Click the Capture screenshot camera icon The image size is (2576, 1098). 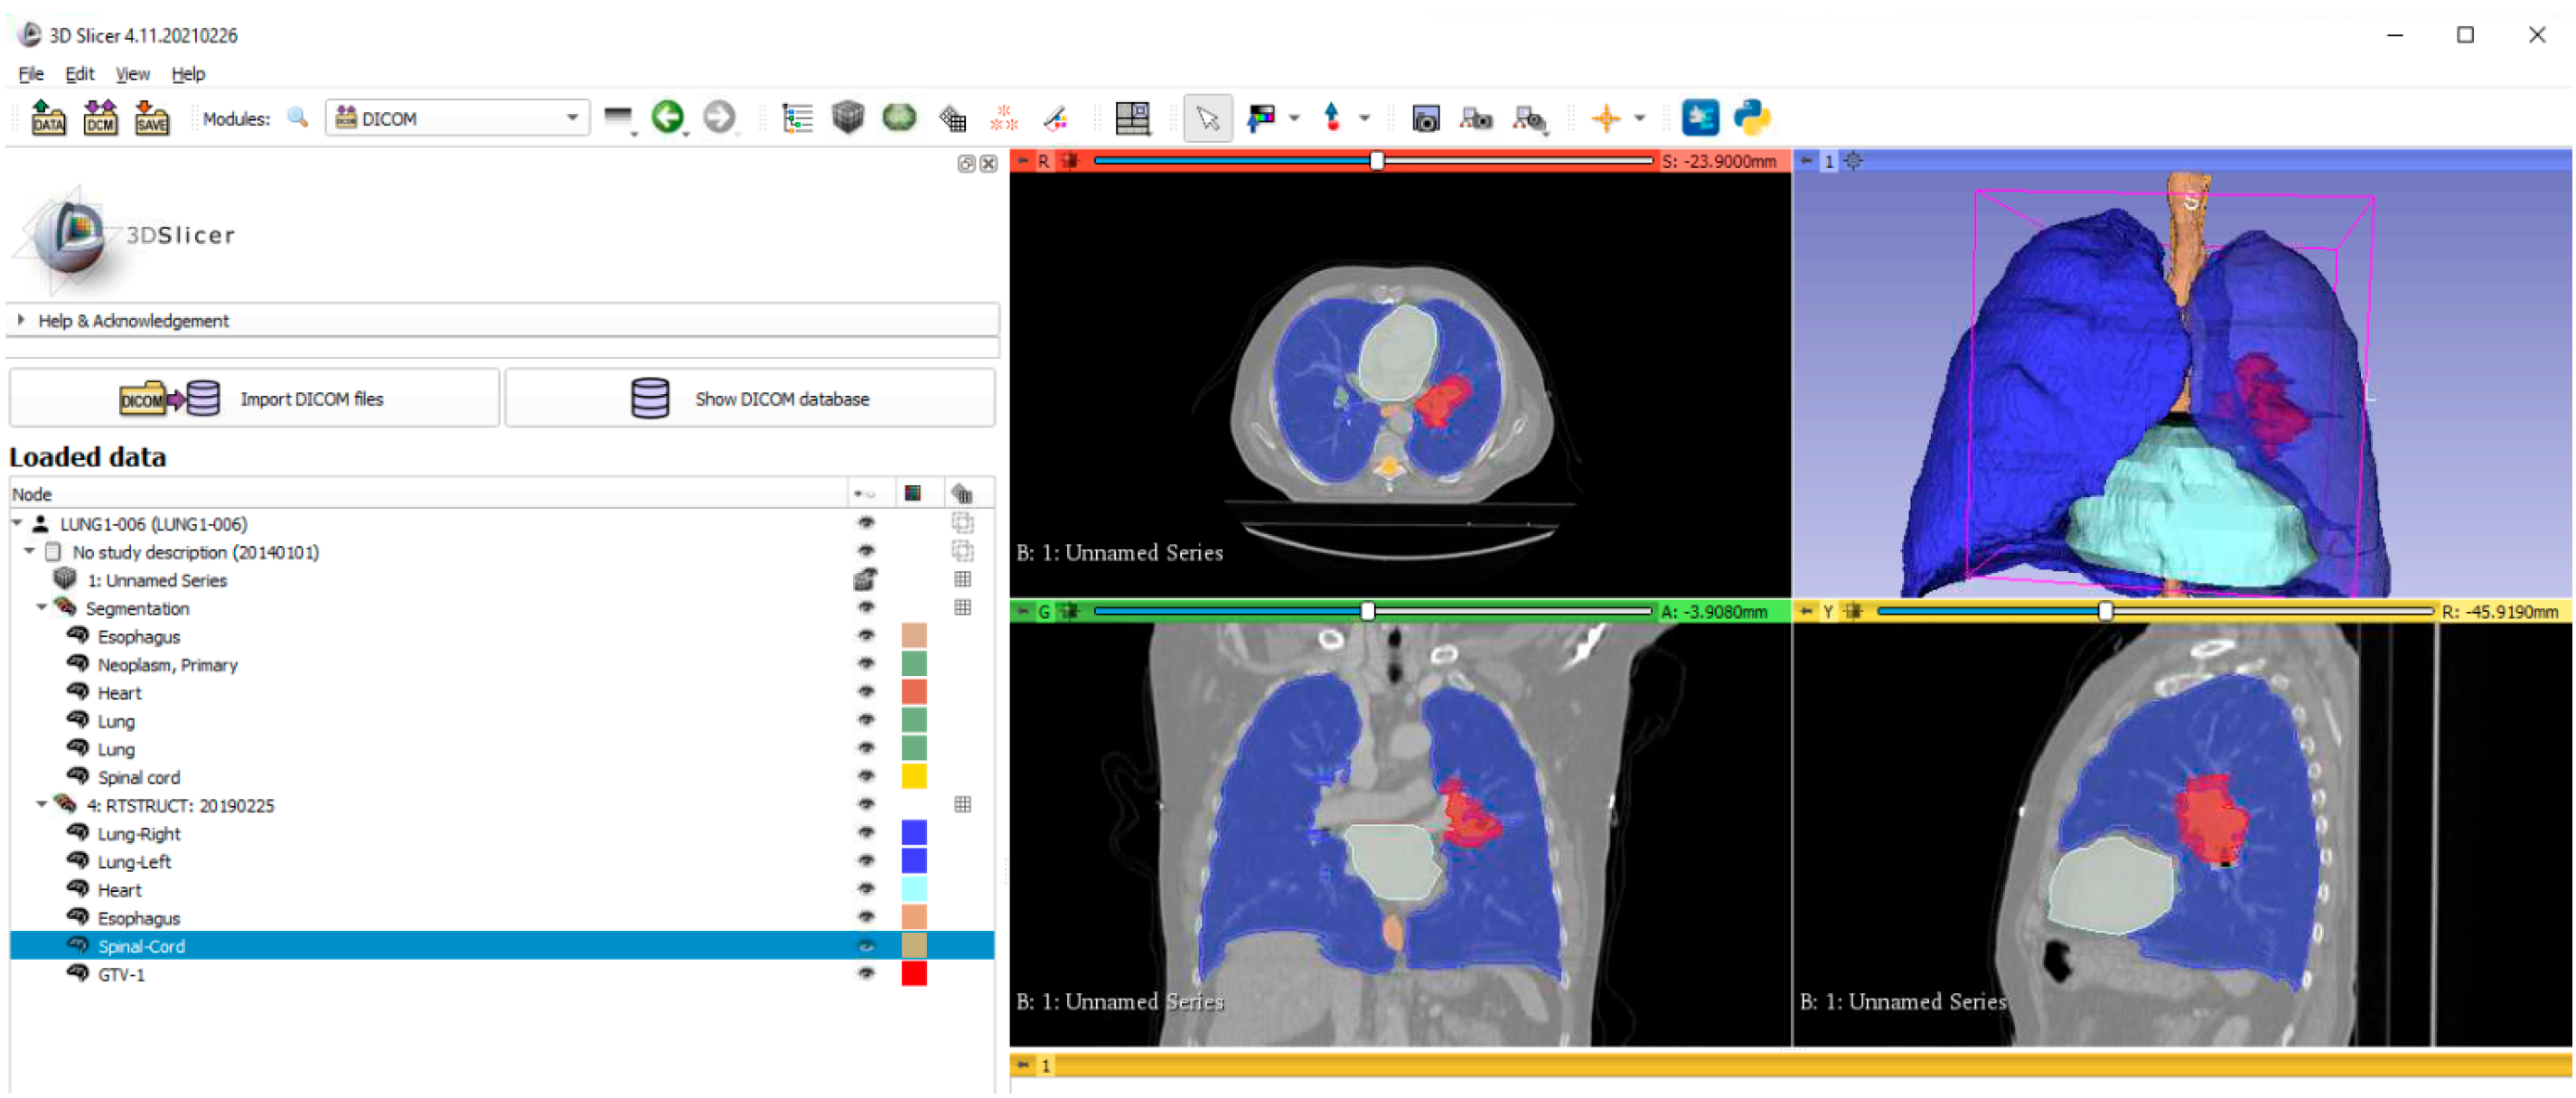tap(1425, 119)
